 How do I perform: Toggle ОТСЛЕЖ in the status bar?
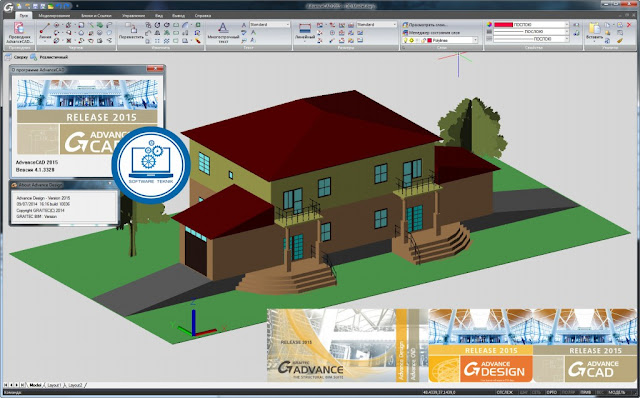(x=505, y=392)
